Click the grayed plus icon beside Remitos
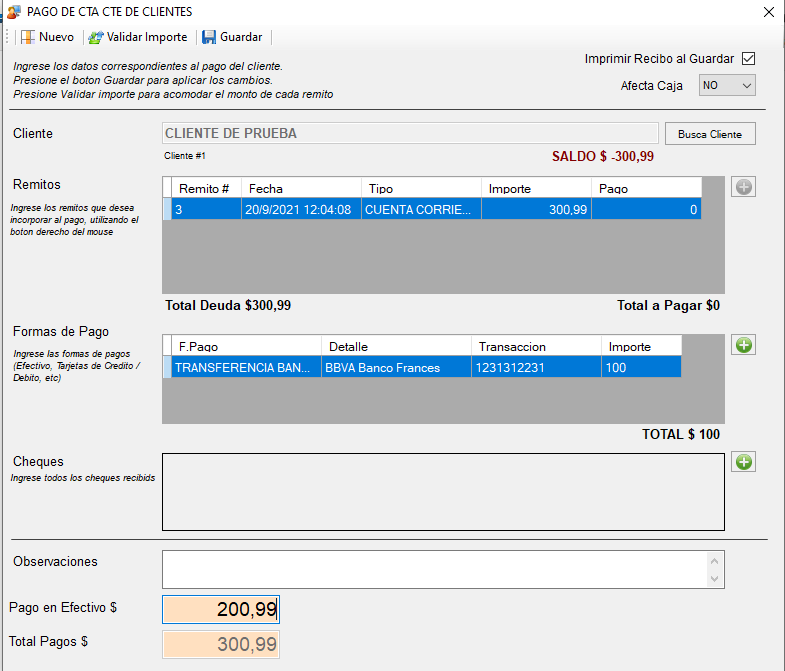 click(743, 187)
